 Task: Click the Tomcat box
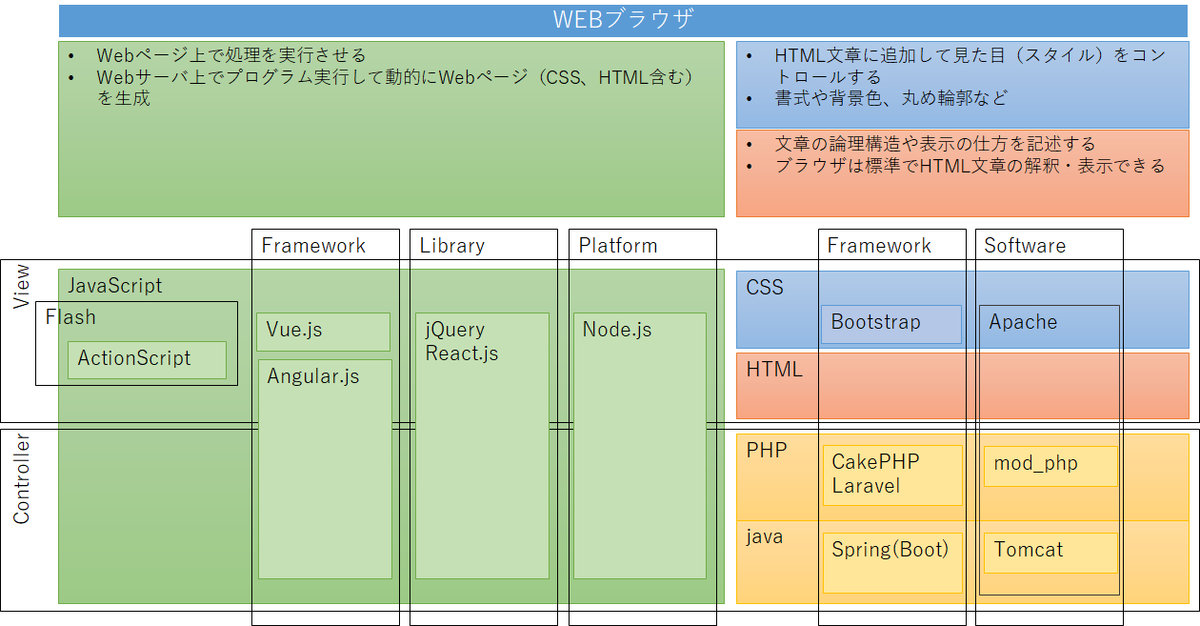[1050, 553]
